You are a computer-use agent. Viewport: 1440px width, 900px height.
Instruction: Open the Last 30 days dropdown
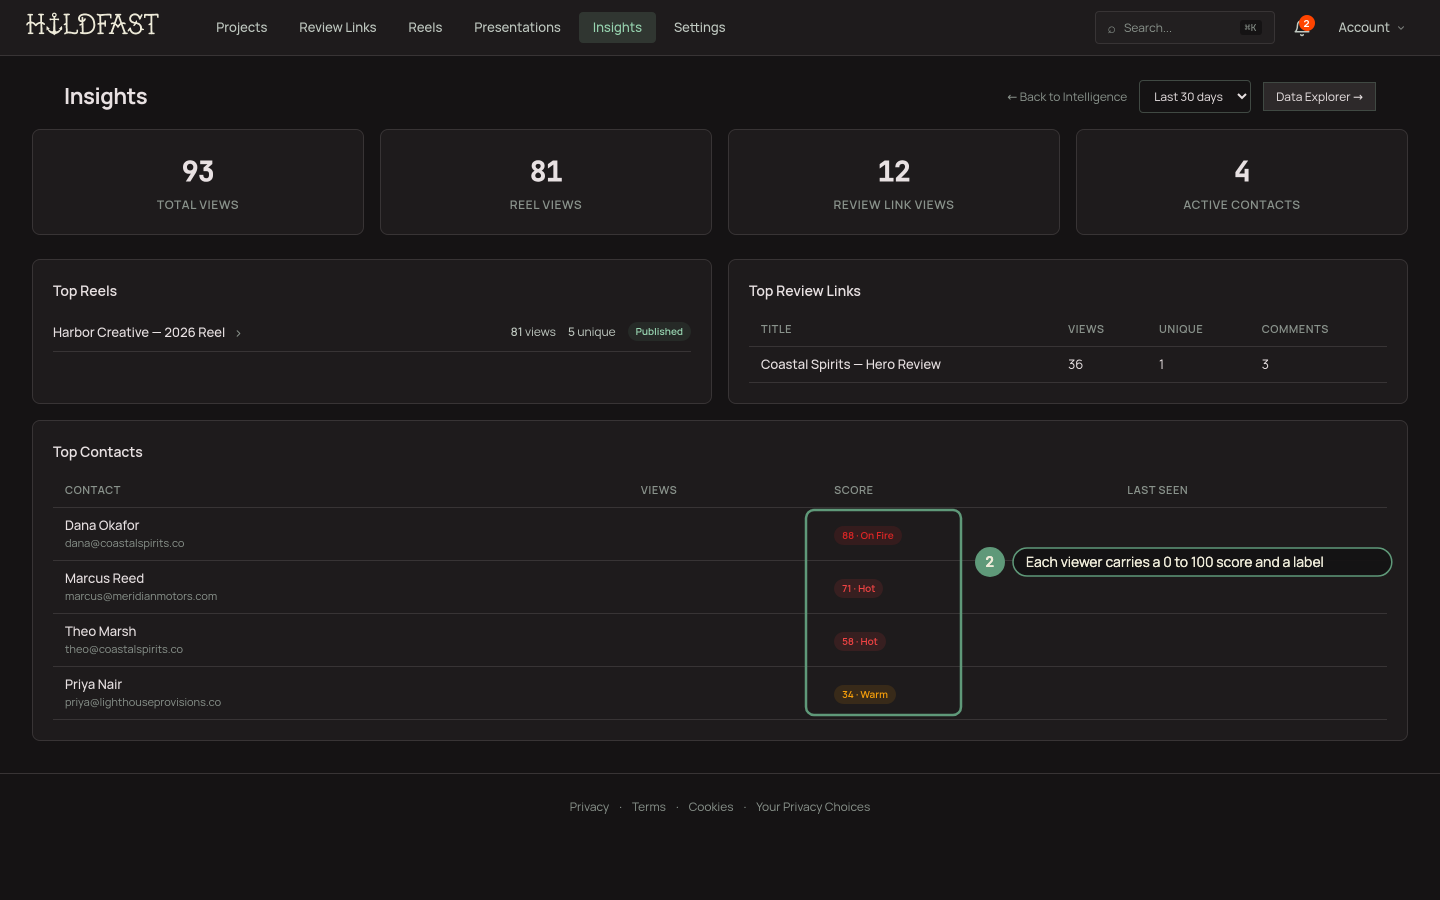(1194, 97)
